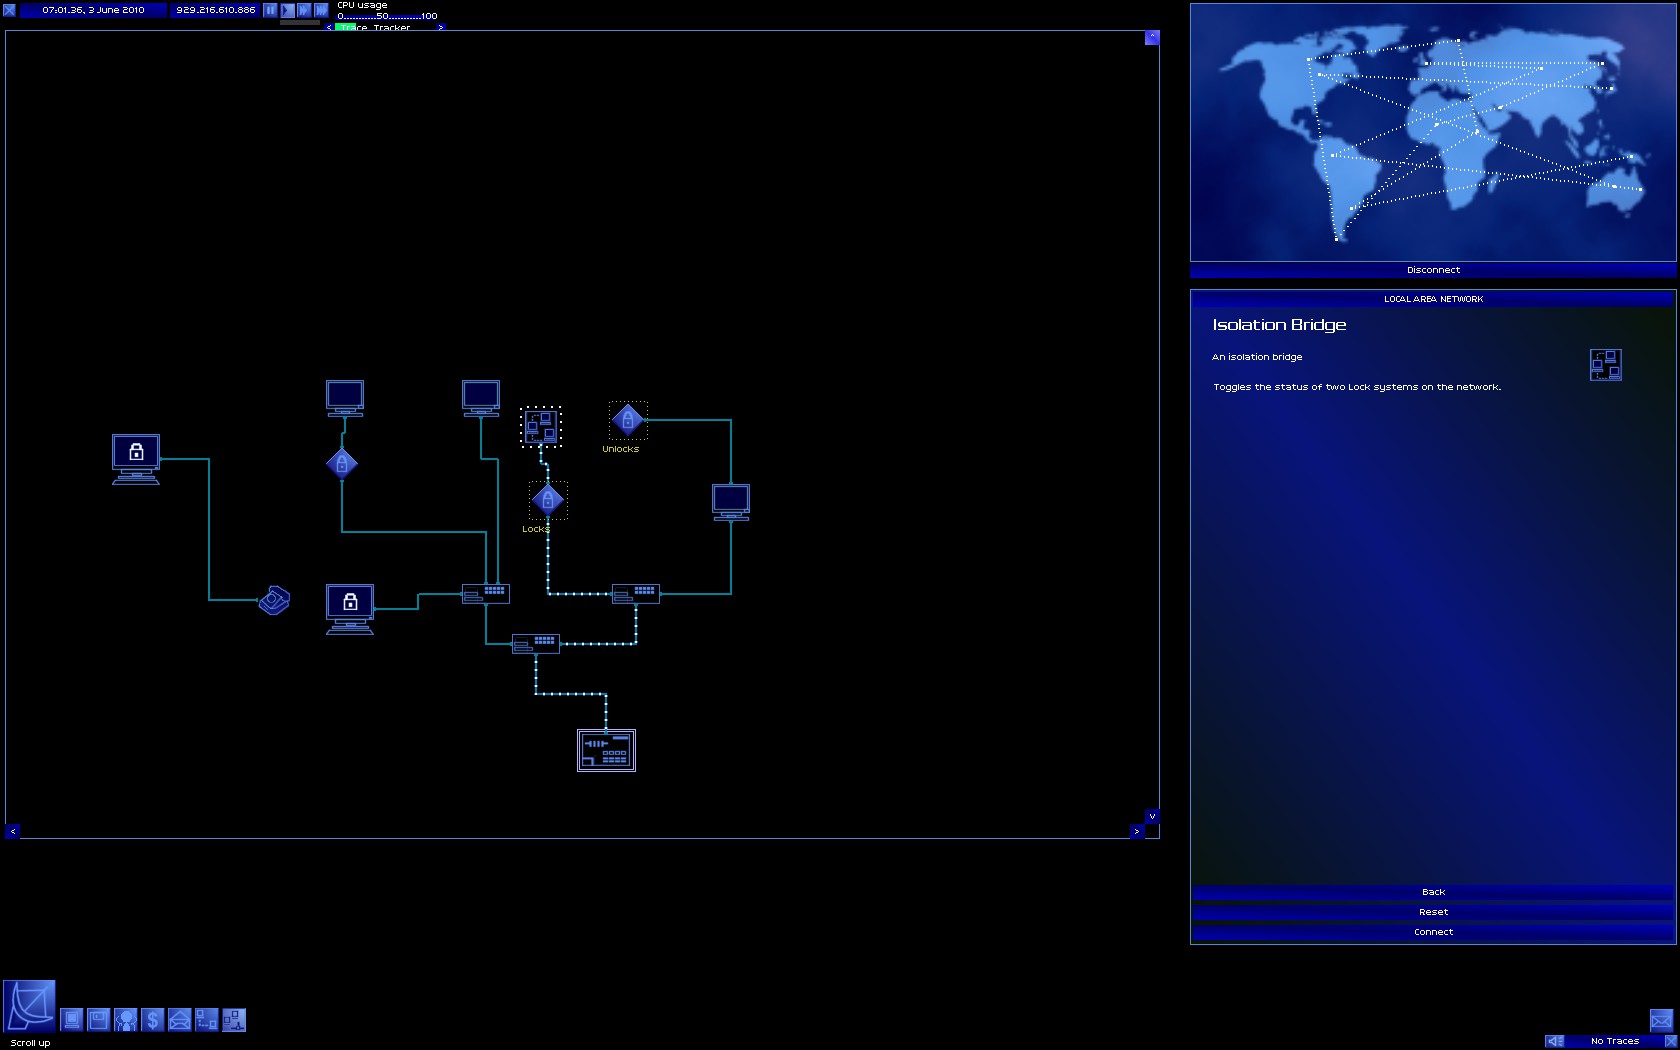
Task: Set game speed to mega fast forward
Action: [321, 10]
